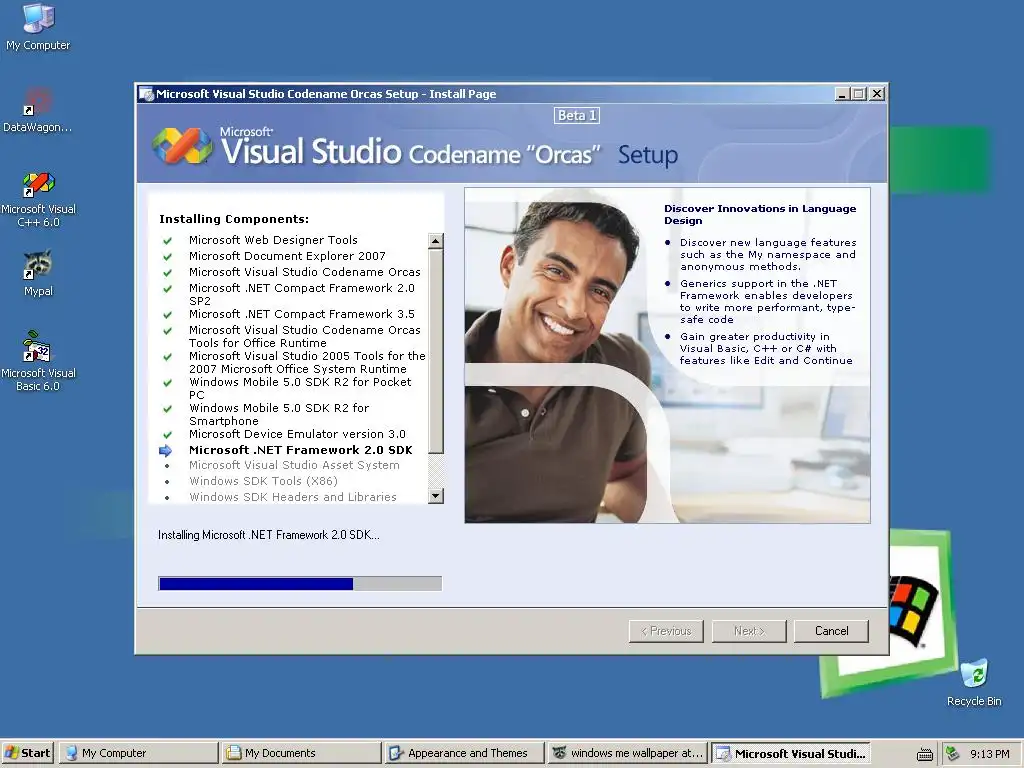Click the keyboard icon in system tray
1024x768 pixels.
tap(925, 754)
